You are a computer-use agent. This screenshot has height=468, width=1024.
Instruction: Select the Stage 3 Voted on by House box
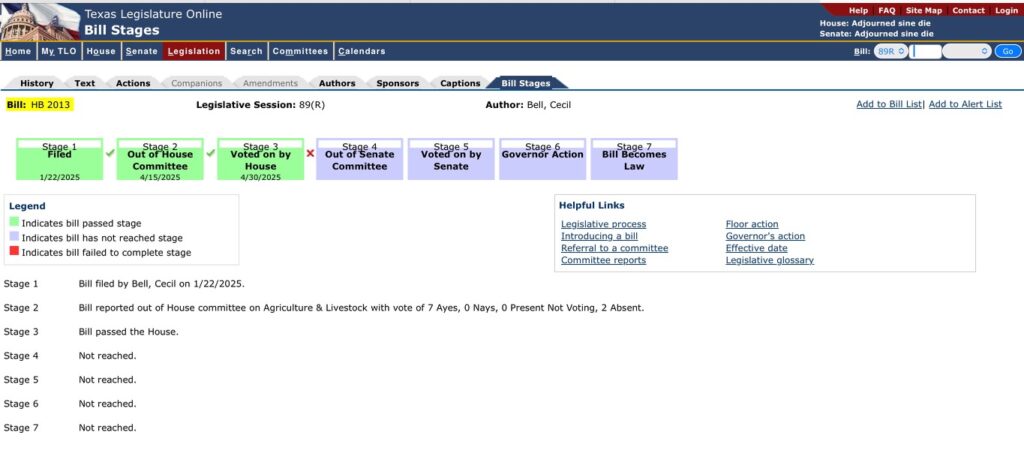coord(260,160)
